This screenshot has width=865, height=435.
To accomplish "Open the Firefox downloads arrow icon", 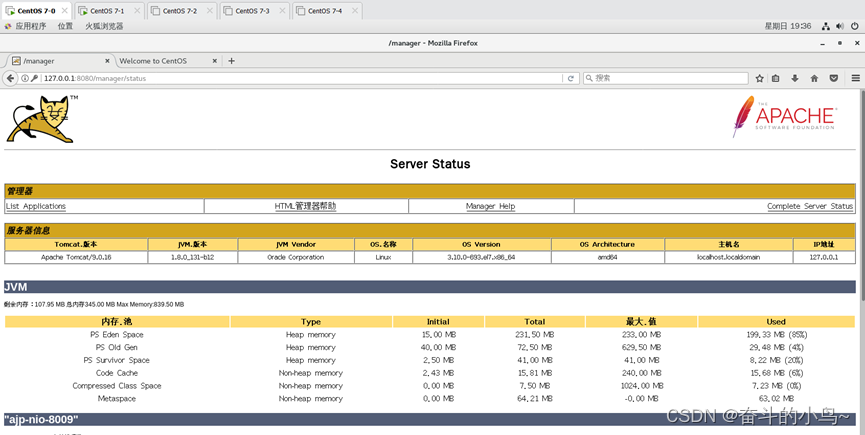I will tap(795, 78).
